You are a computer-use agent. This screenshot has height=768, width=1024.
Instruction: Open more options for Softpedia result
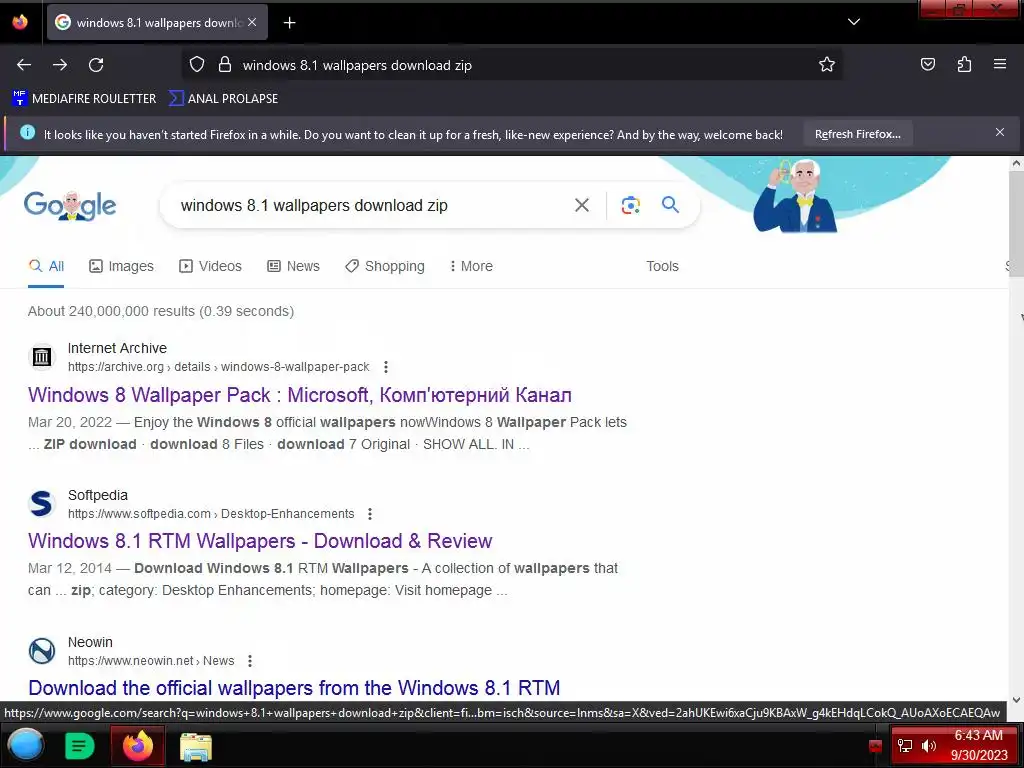tap(370, 514)
